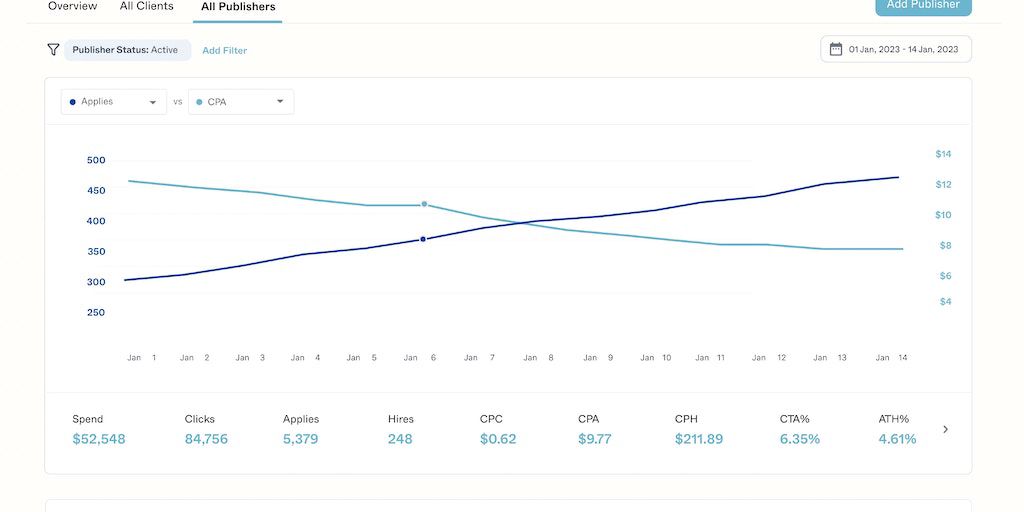
Task: Click the Add Filter link
Action: coord(225,50)
